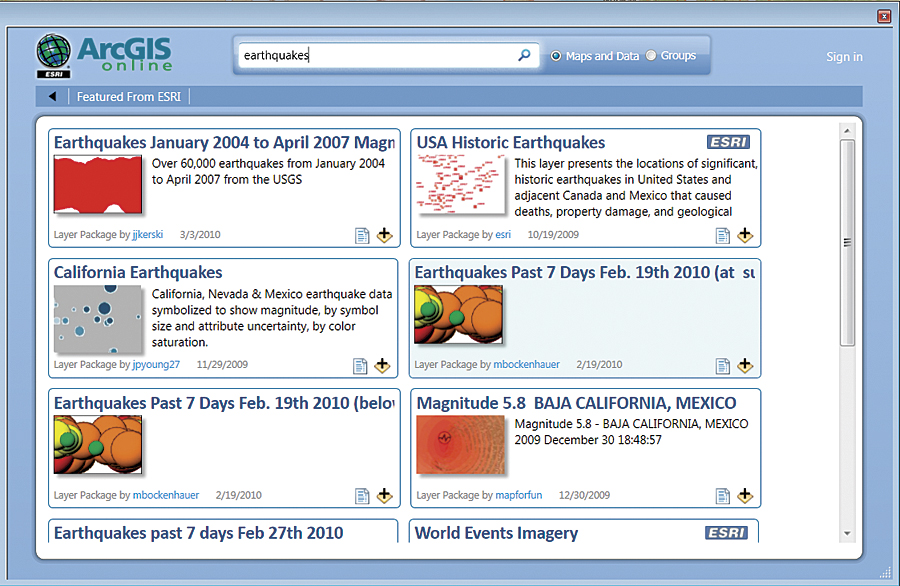This screenshot has height=586, width=900.
Task: Click the Magnitude 5.8 BAJA CALIFORNIA, MEXICO title
Action: 576,403
